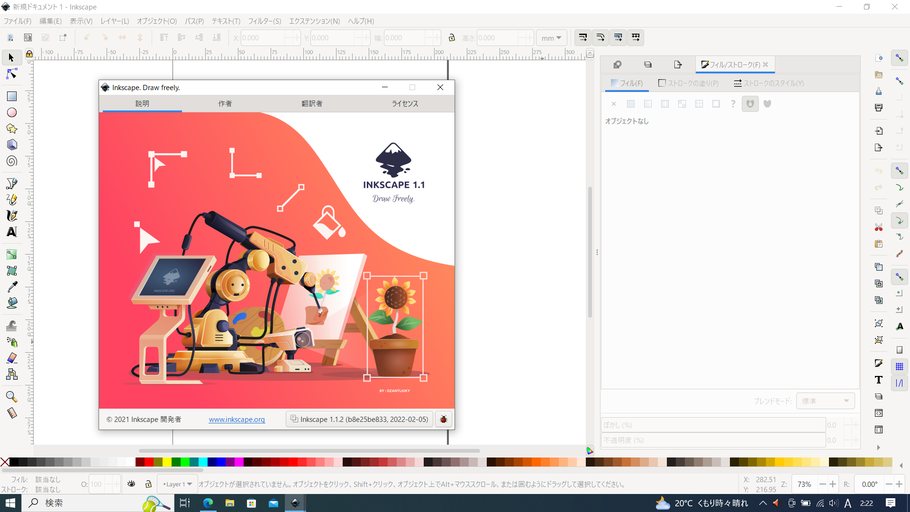Click zoom out minus button
910x512 pixels.
pyautogui.click(x=822, y=484)
